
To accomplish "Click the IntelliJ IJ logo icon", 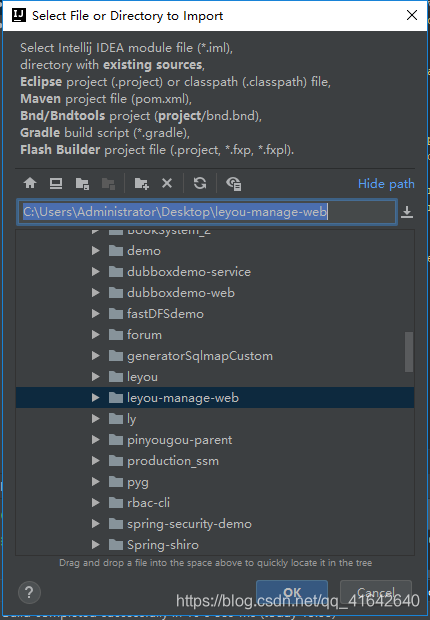I will pos(19,15).
